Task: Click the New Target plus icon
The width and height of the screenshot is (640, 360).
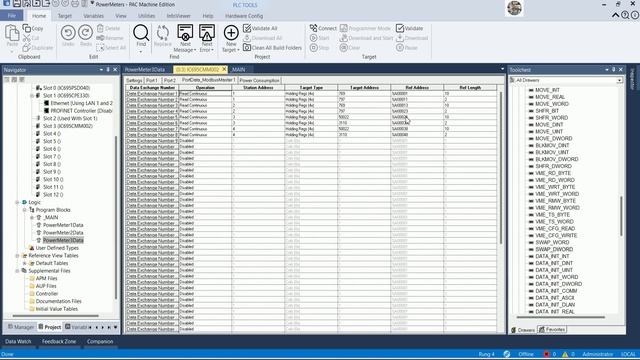Action: (231, 33)
